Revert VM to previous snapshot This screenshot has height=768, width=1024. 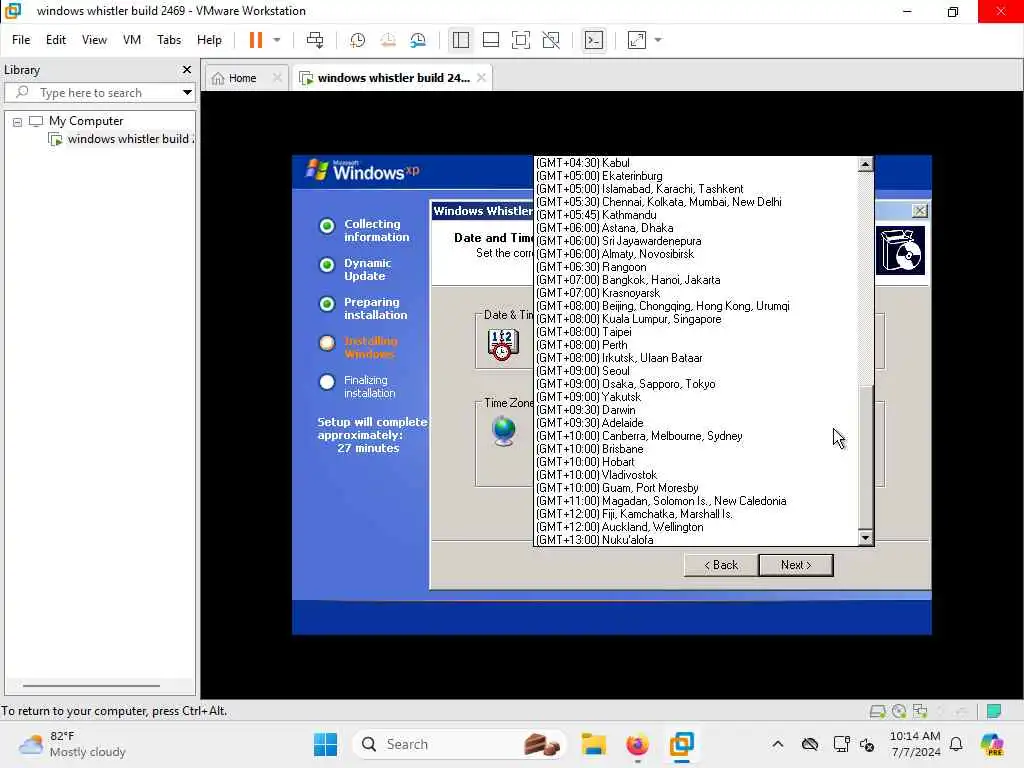click(x=388, y=40)
